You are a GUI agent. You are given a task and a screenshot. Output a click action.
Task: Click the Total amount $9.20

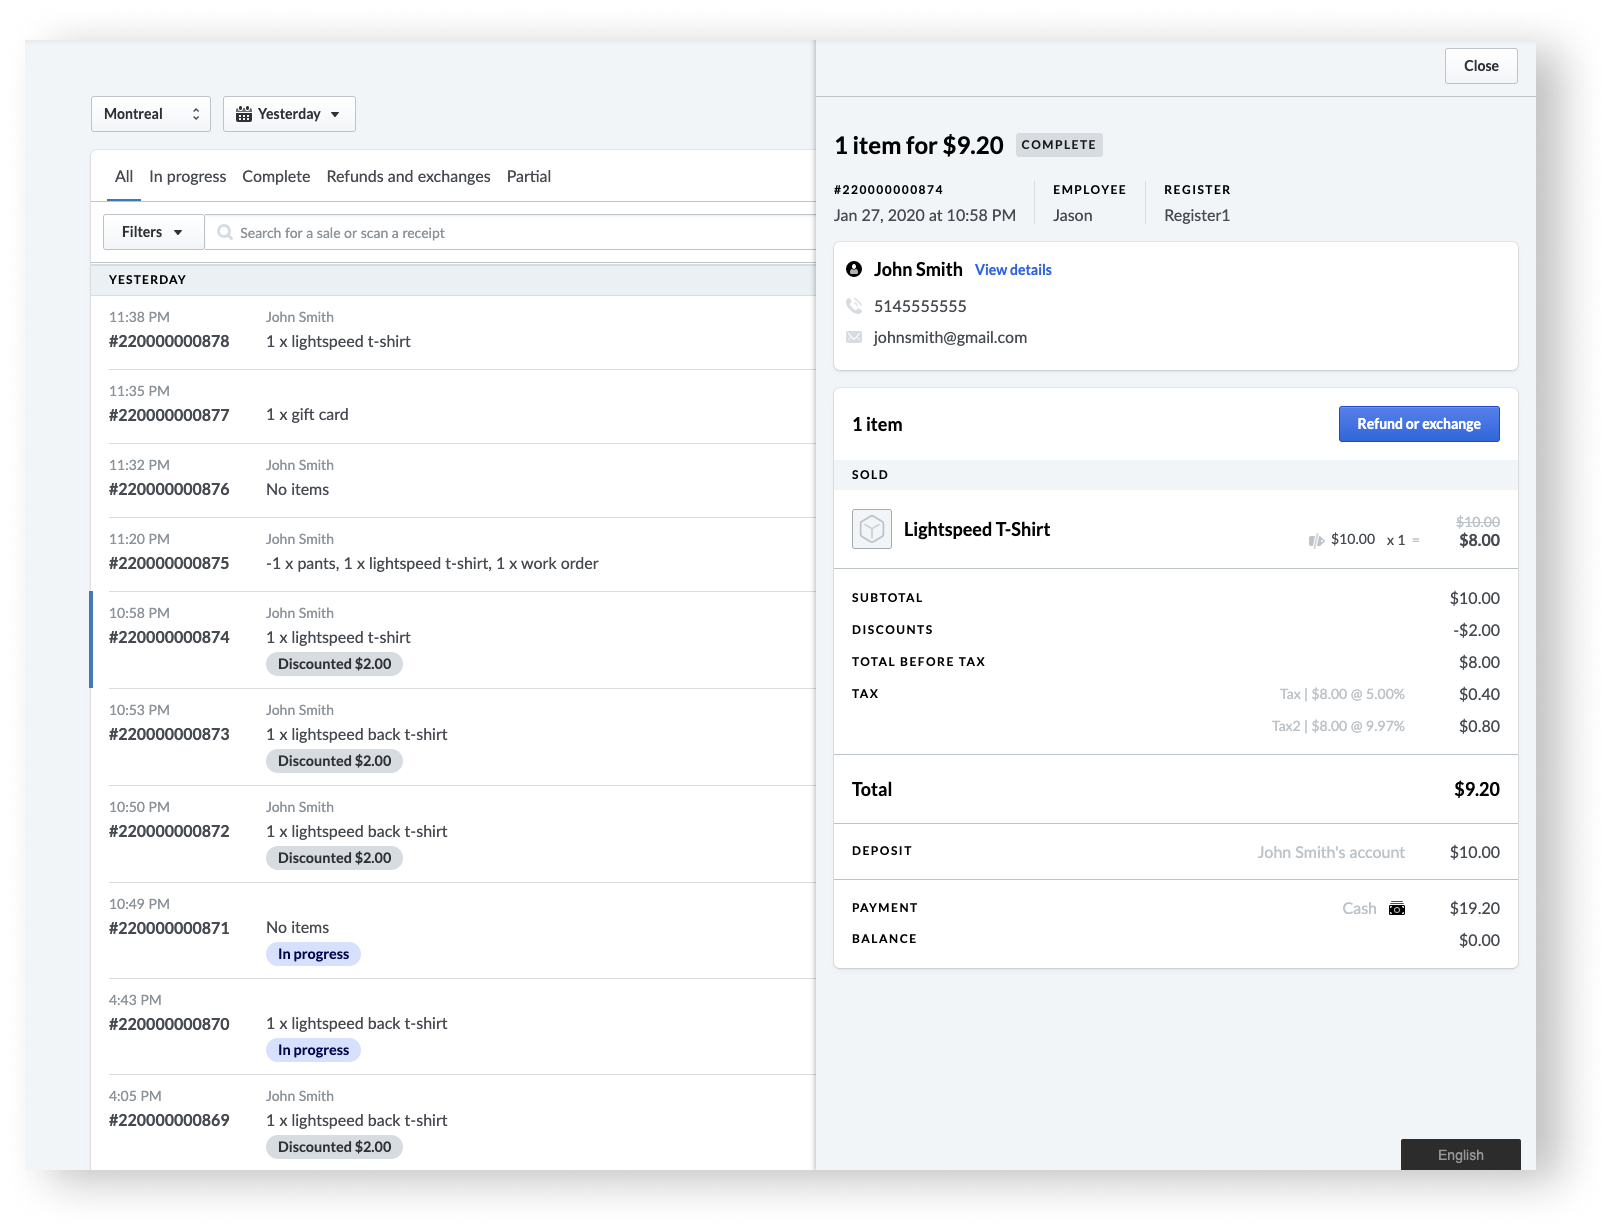point(1477,789)
